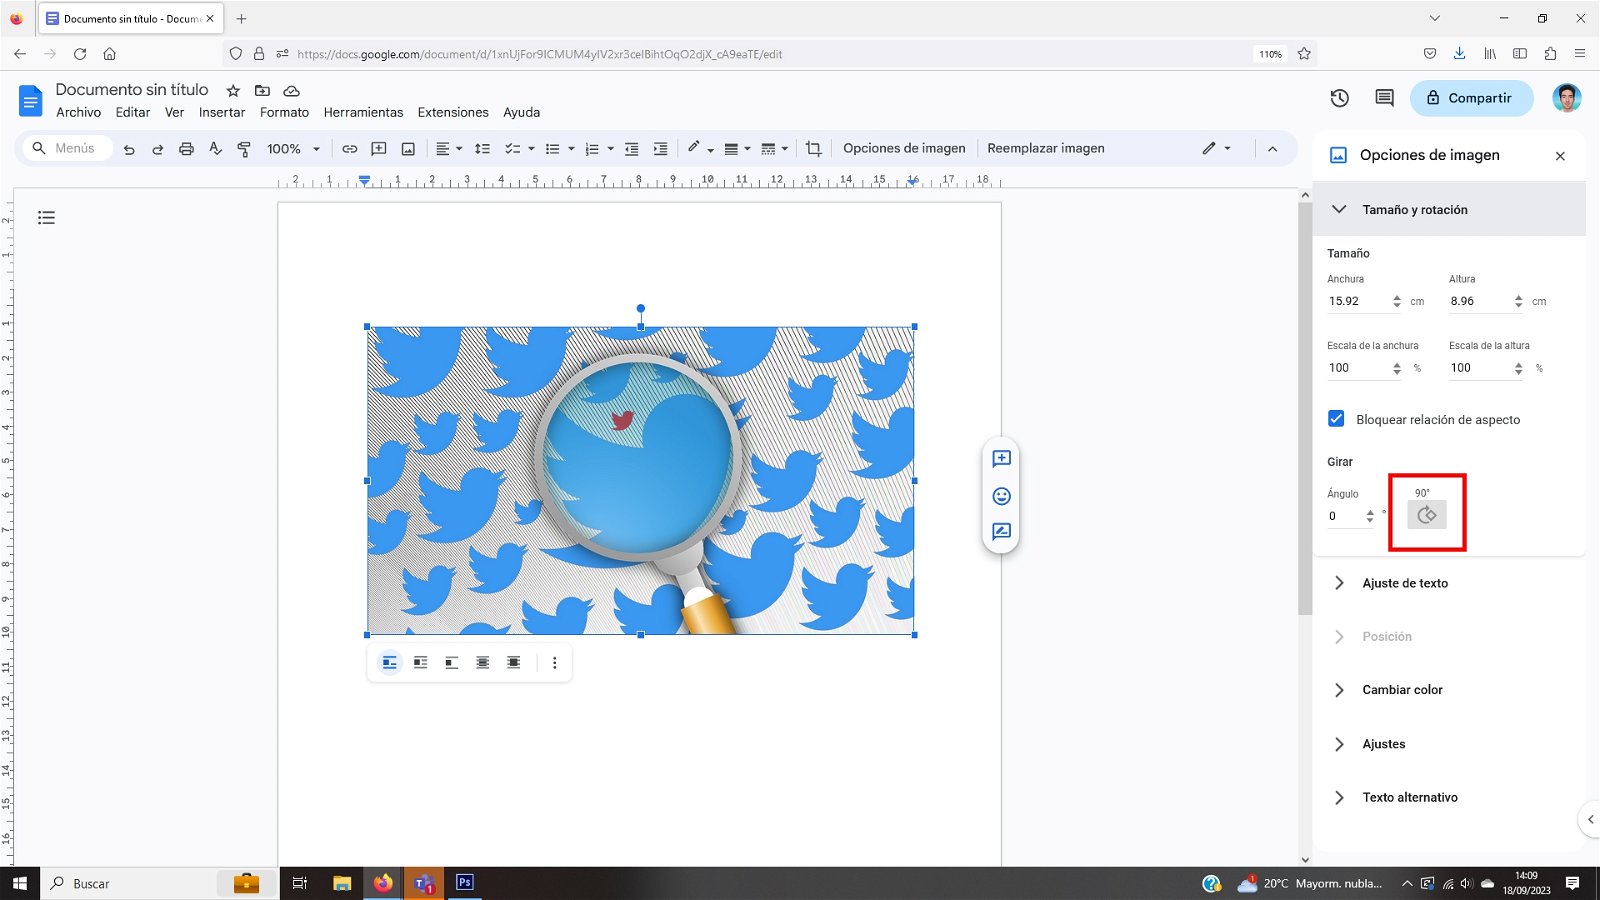1600x900 pixels.
Task: Open the Editar menu
Action: pos(133,113)
